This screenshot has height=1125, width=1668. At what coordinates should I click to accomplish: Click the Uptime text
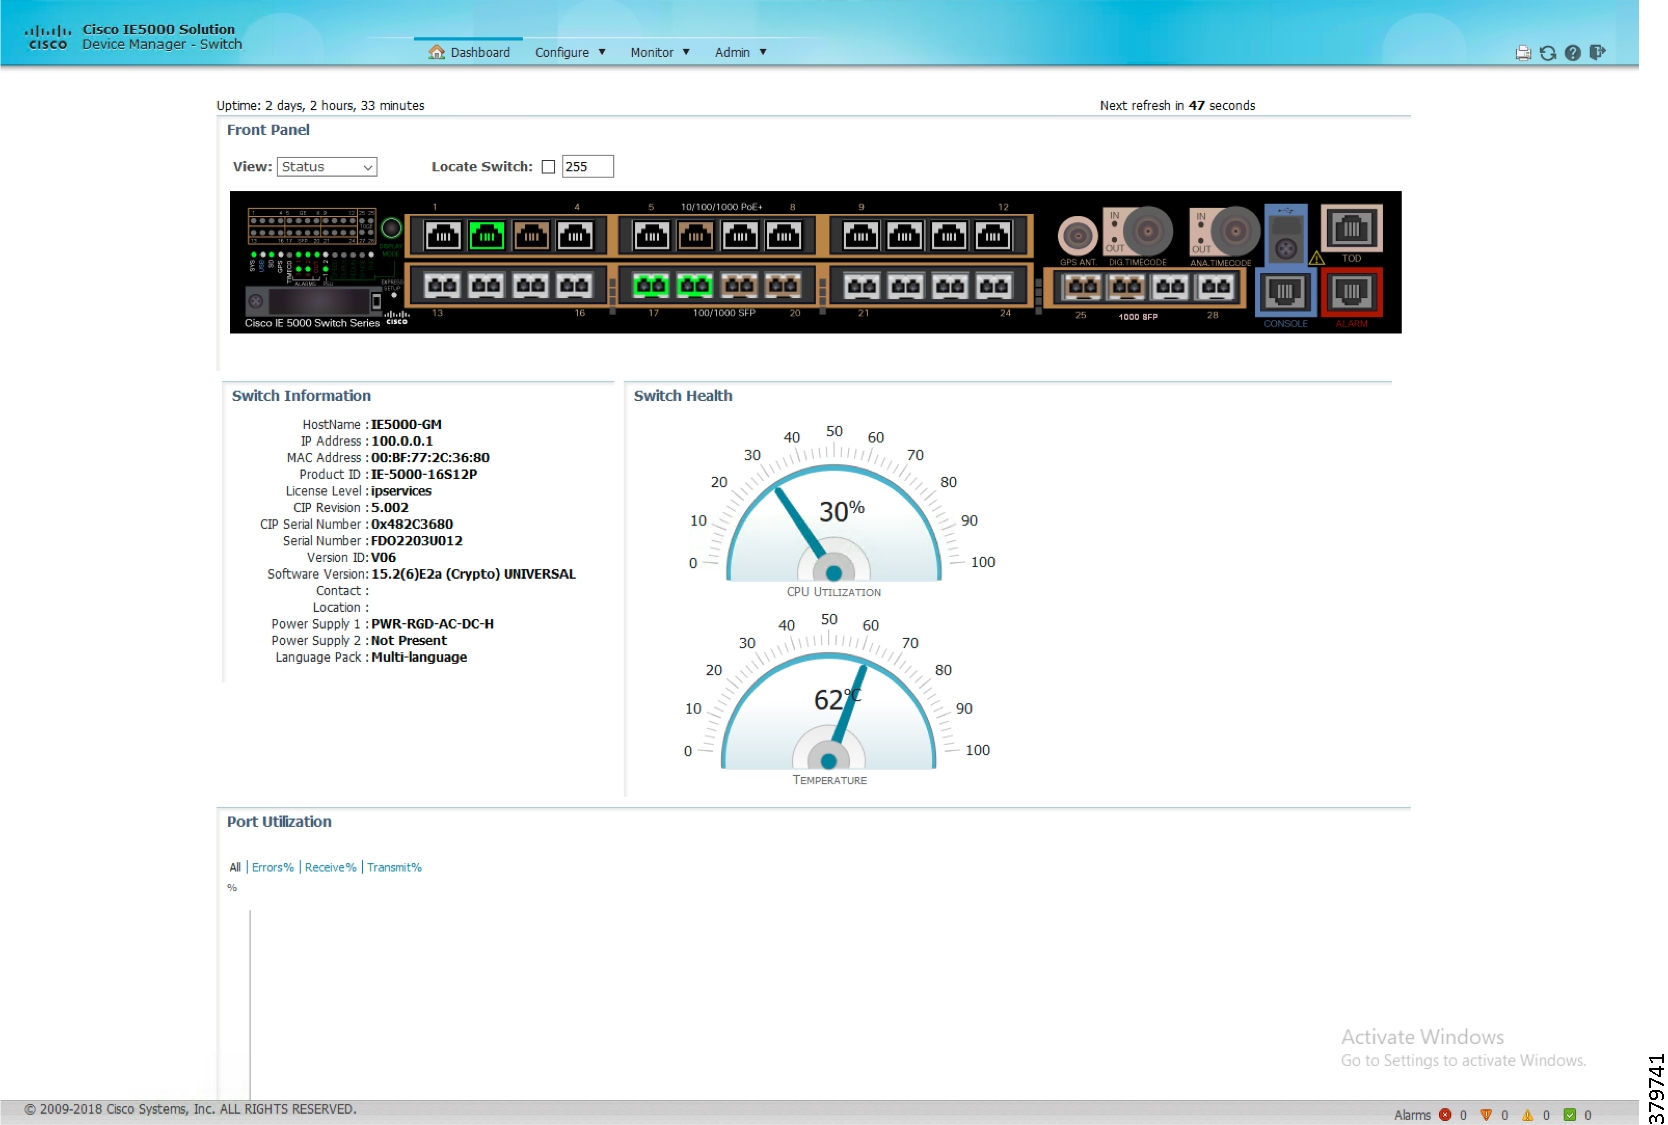pyautogui.click(x=320, y=105)
